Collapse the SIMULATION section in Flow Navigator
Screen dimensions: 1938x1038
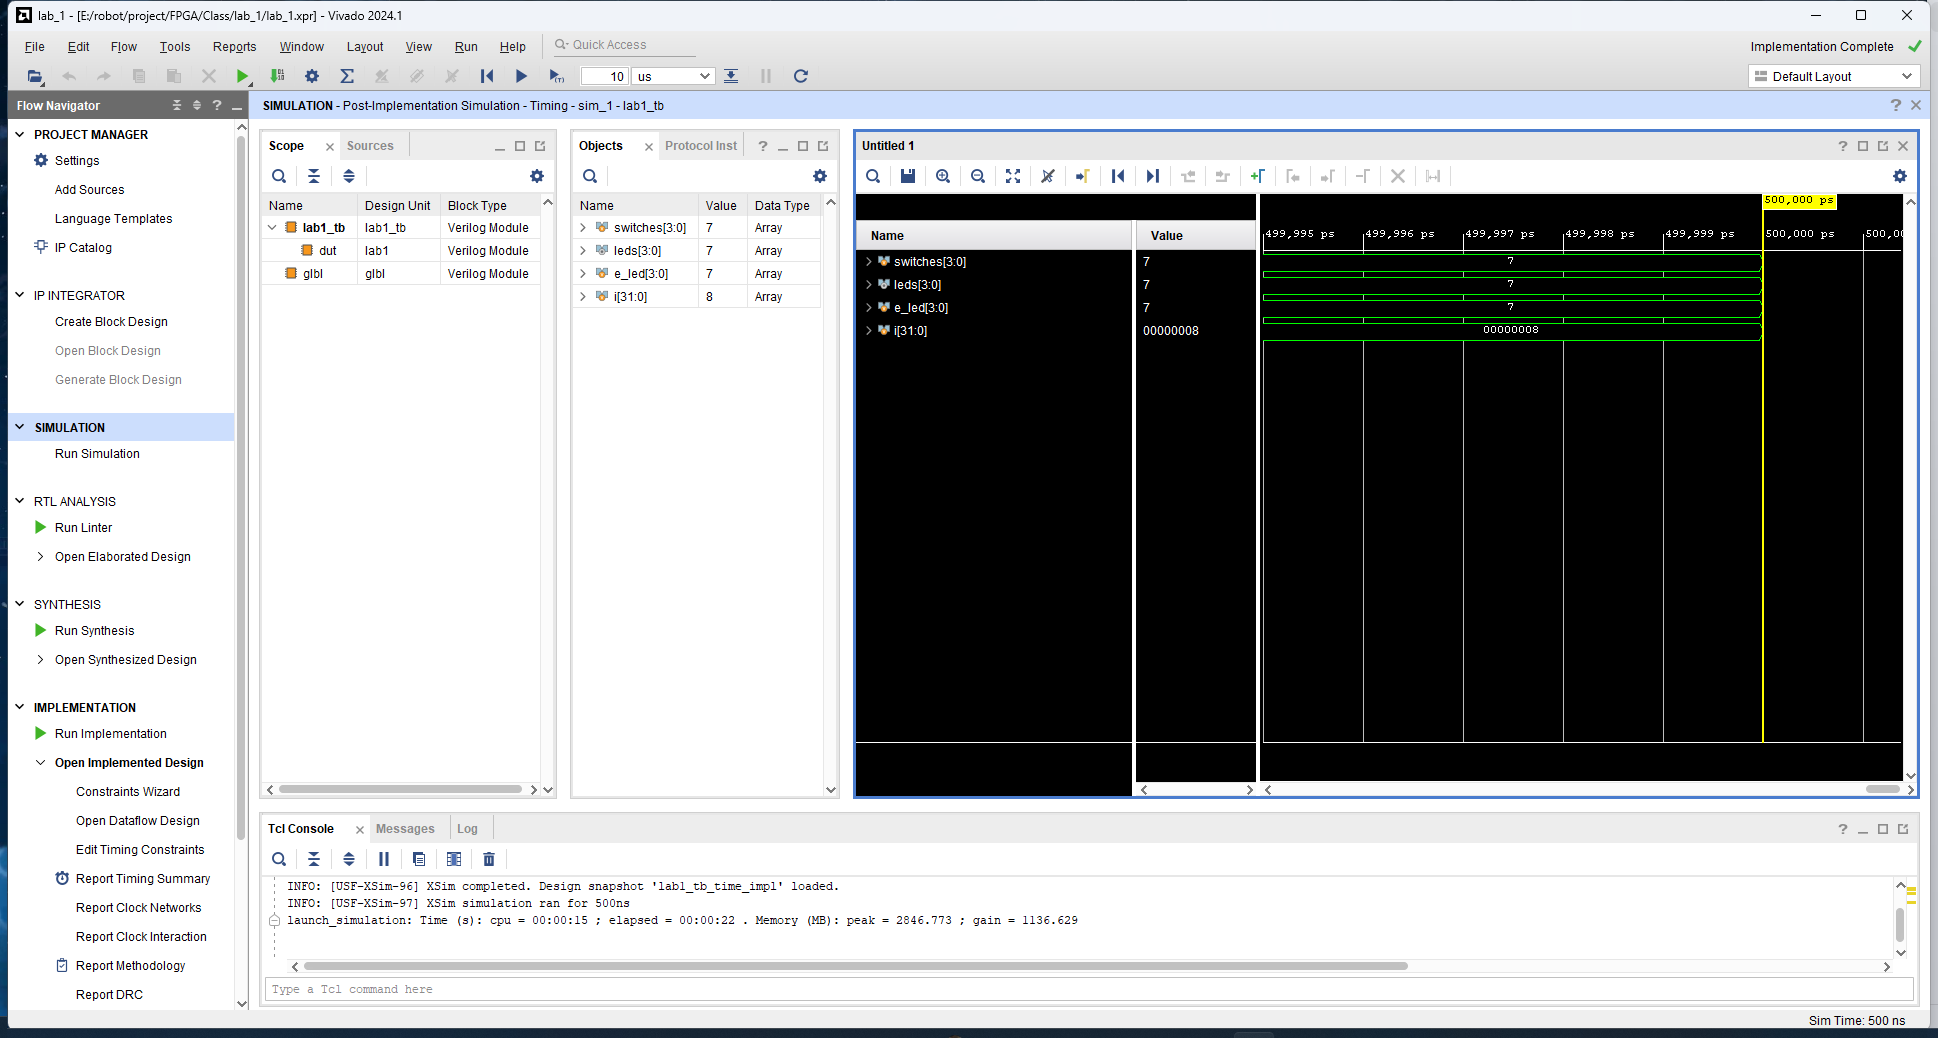[19, 427]
